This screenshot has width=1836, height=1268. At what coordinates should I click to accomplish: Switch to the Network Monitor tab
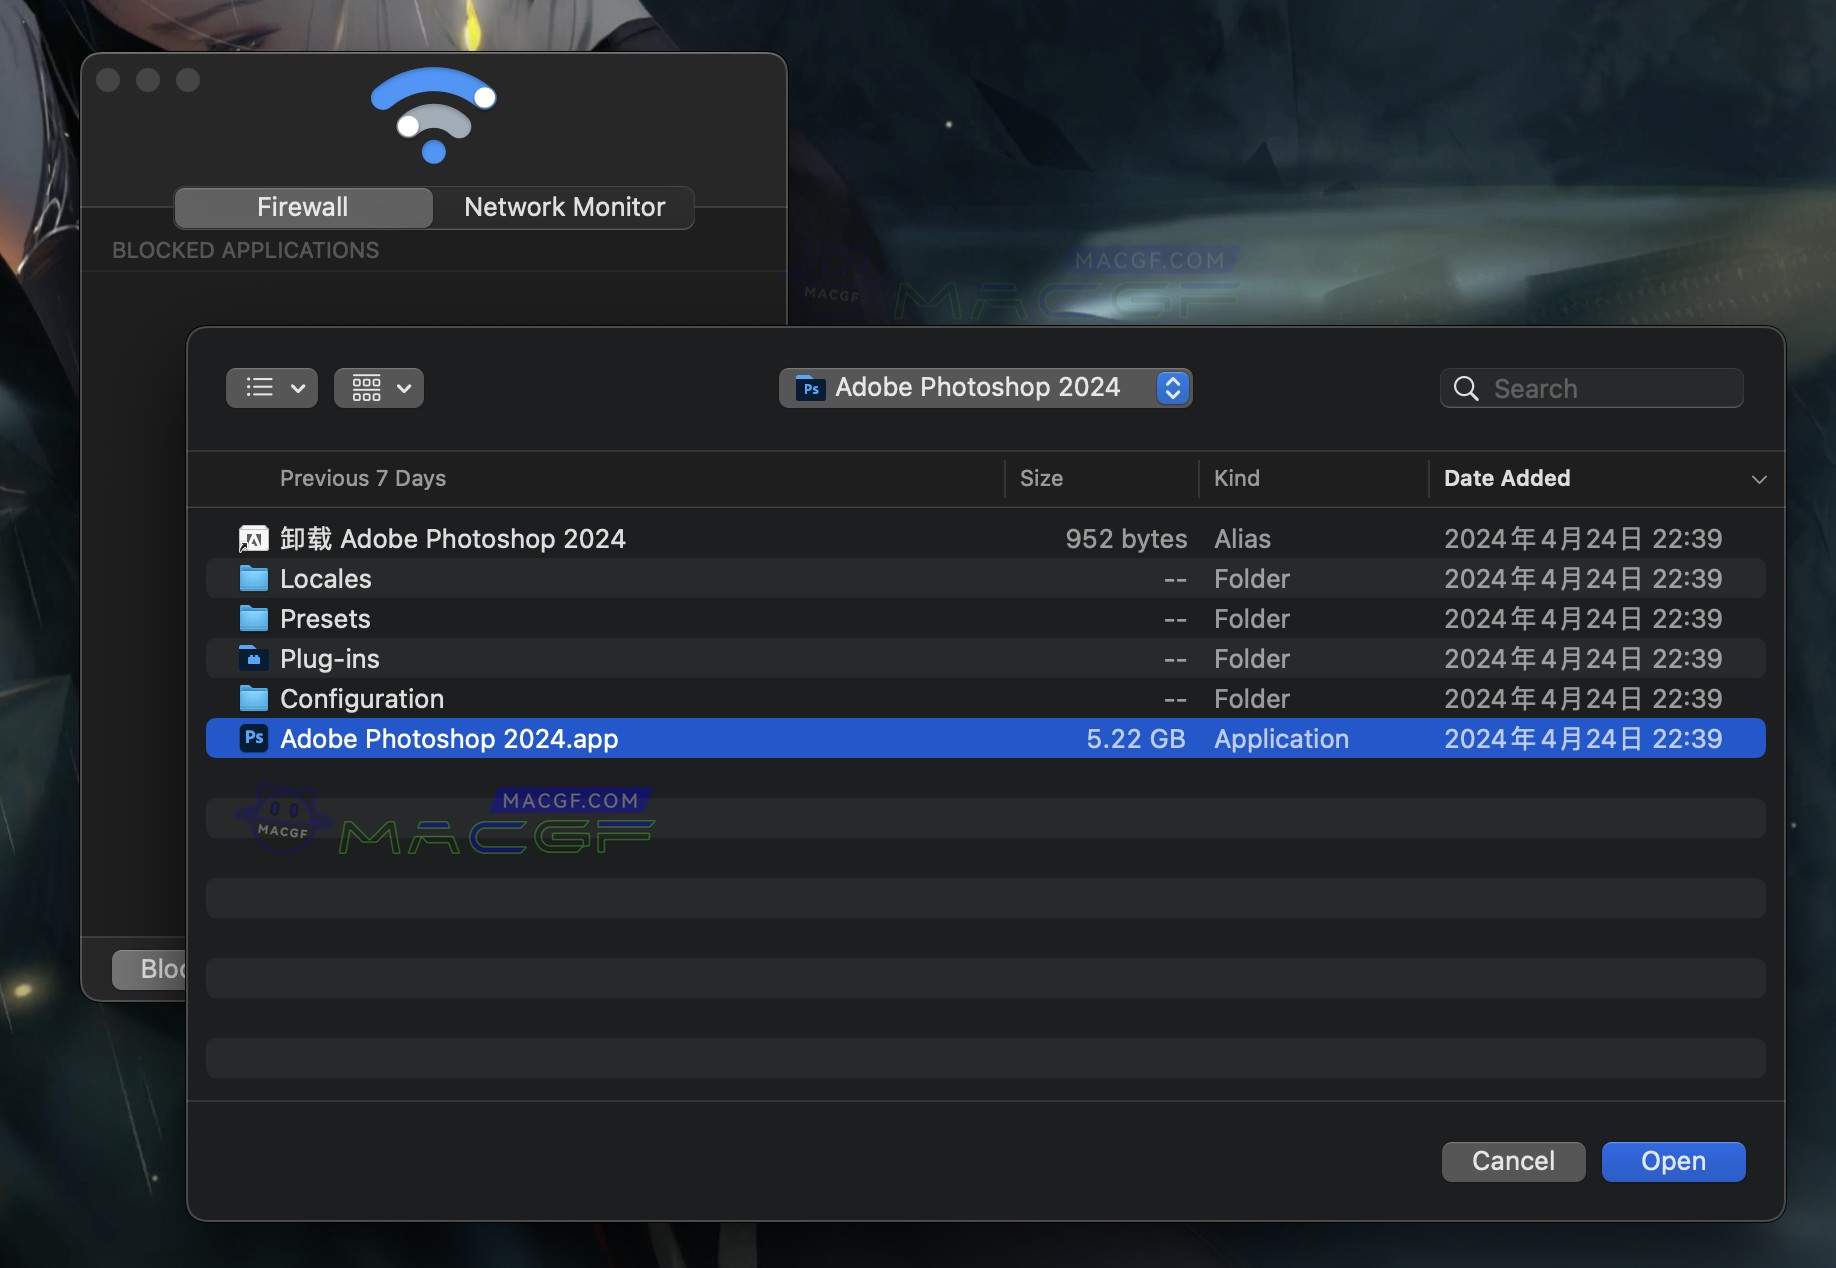coord(564,207)
